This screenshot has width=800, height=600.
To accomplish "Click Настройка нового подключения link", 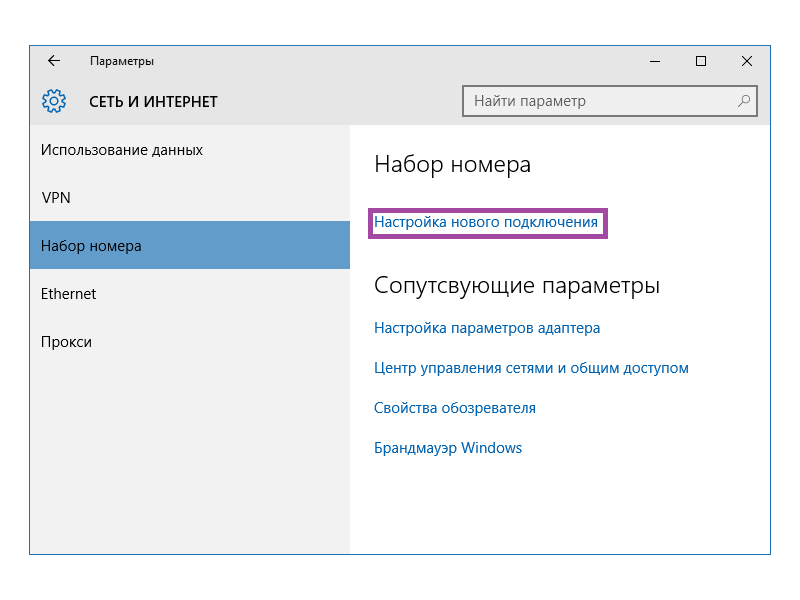I will tap(486, 222).
